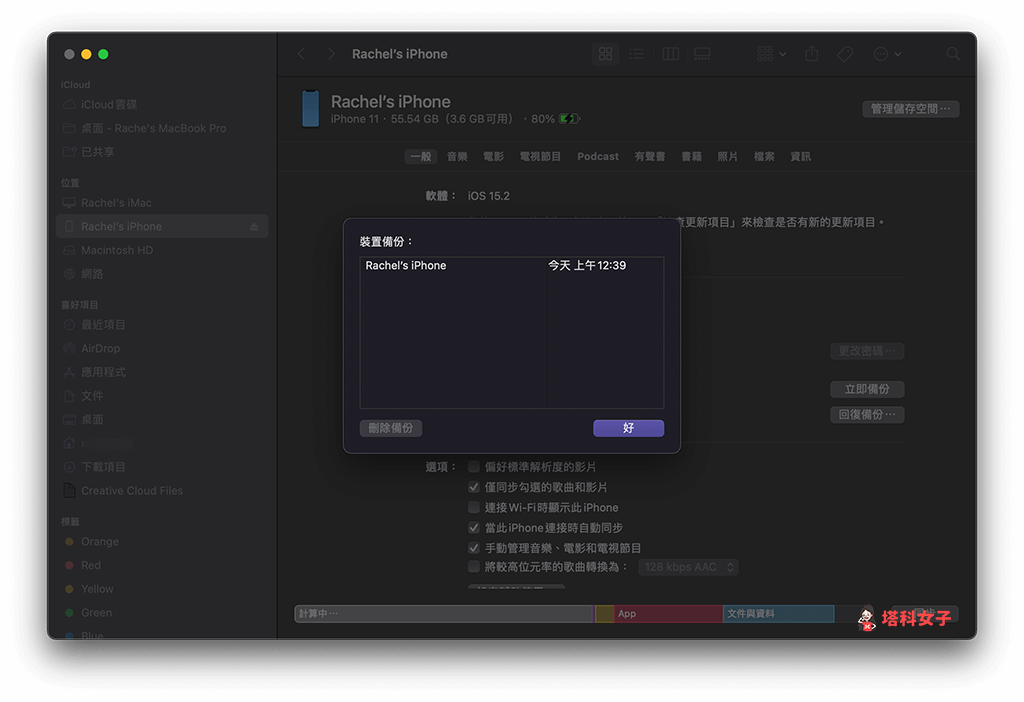This screenshot has width=1024, height=702.
Task: Click the back navigation arrow in Finder toolbar
Action: [x=301, y=54]
